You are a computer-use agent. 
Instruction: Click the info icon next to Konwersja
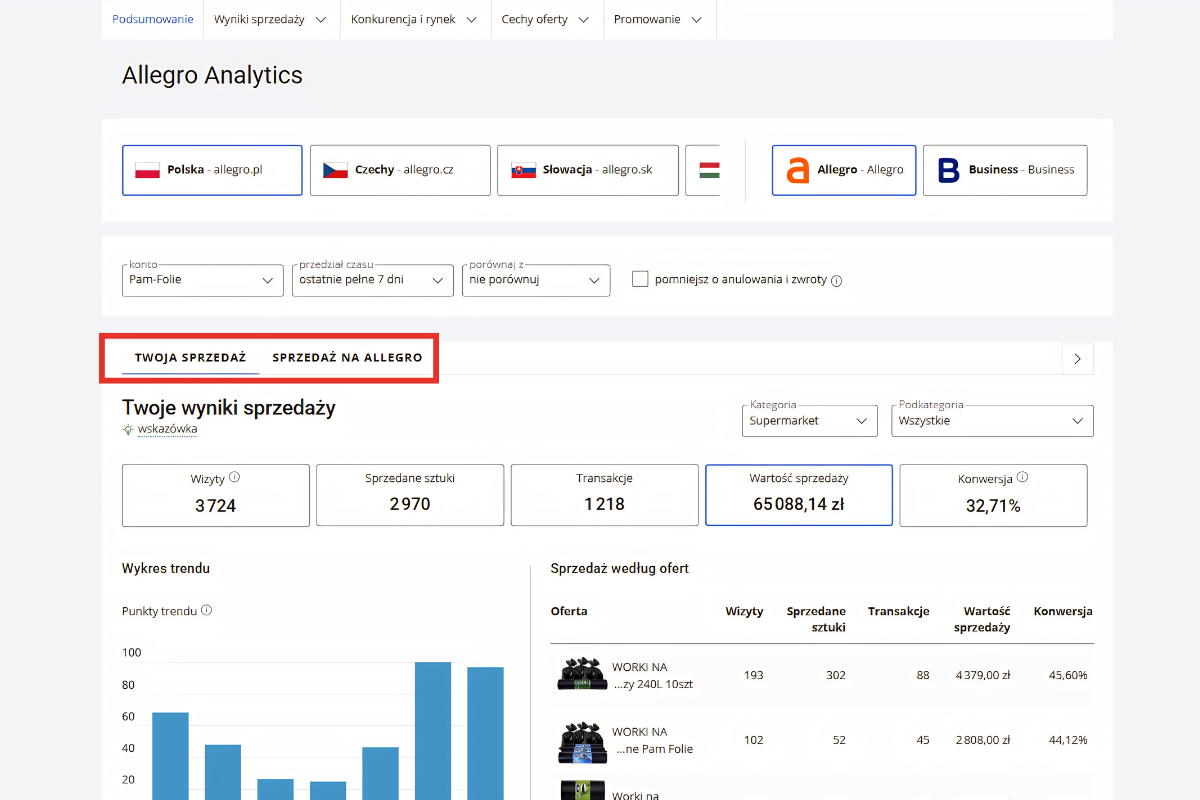tap(1023, 478)
